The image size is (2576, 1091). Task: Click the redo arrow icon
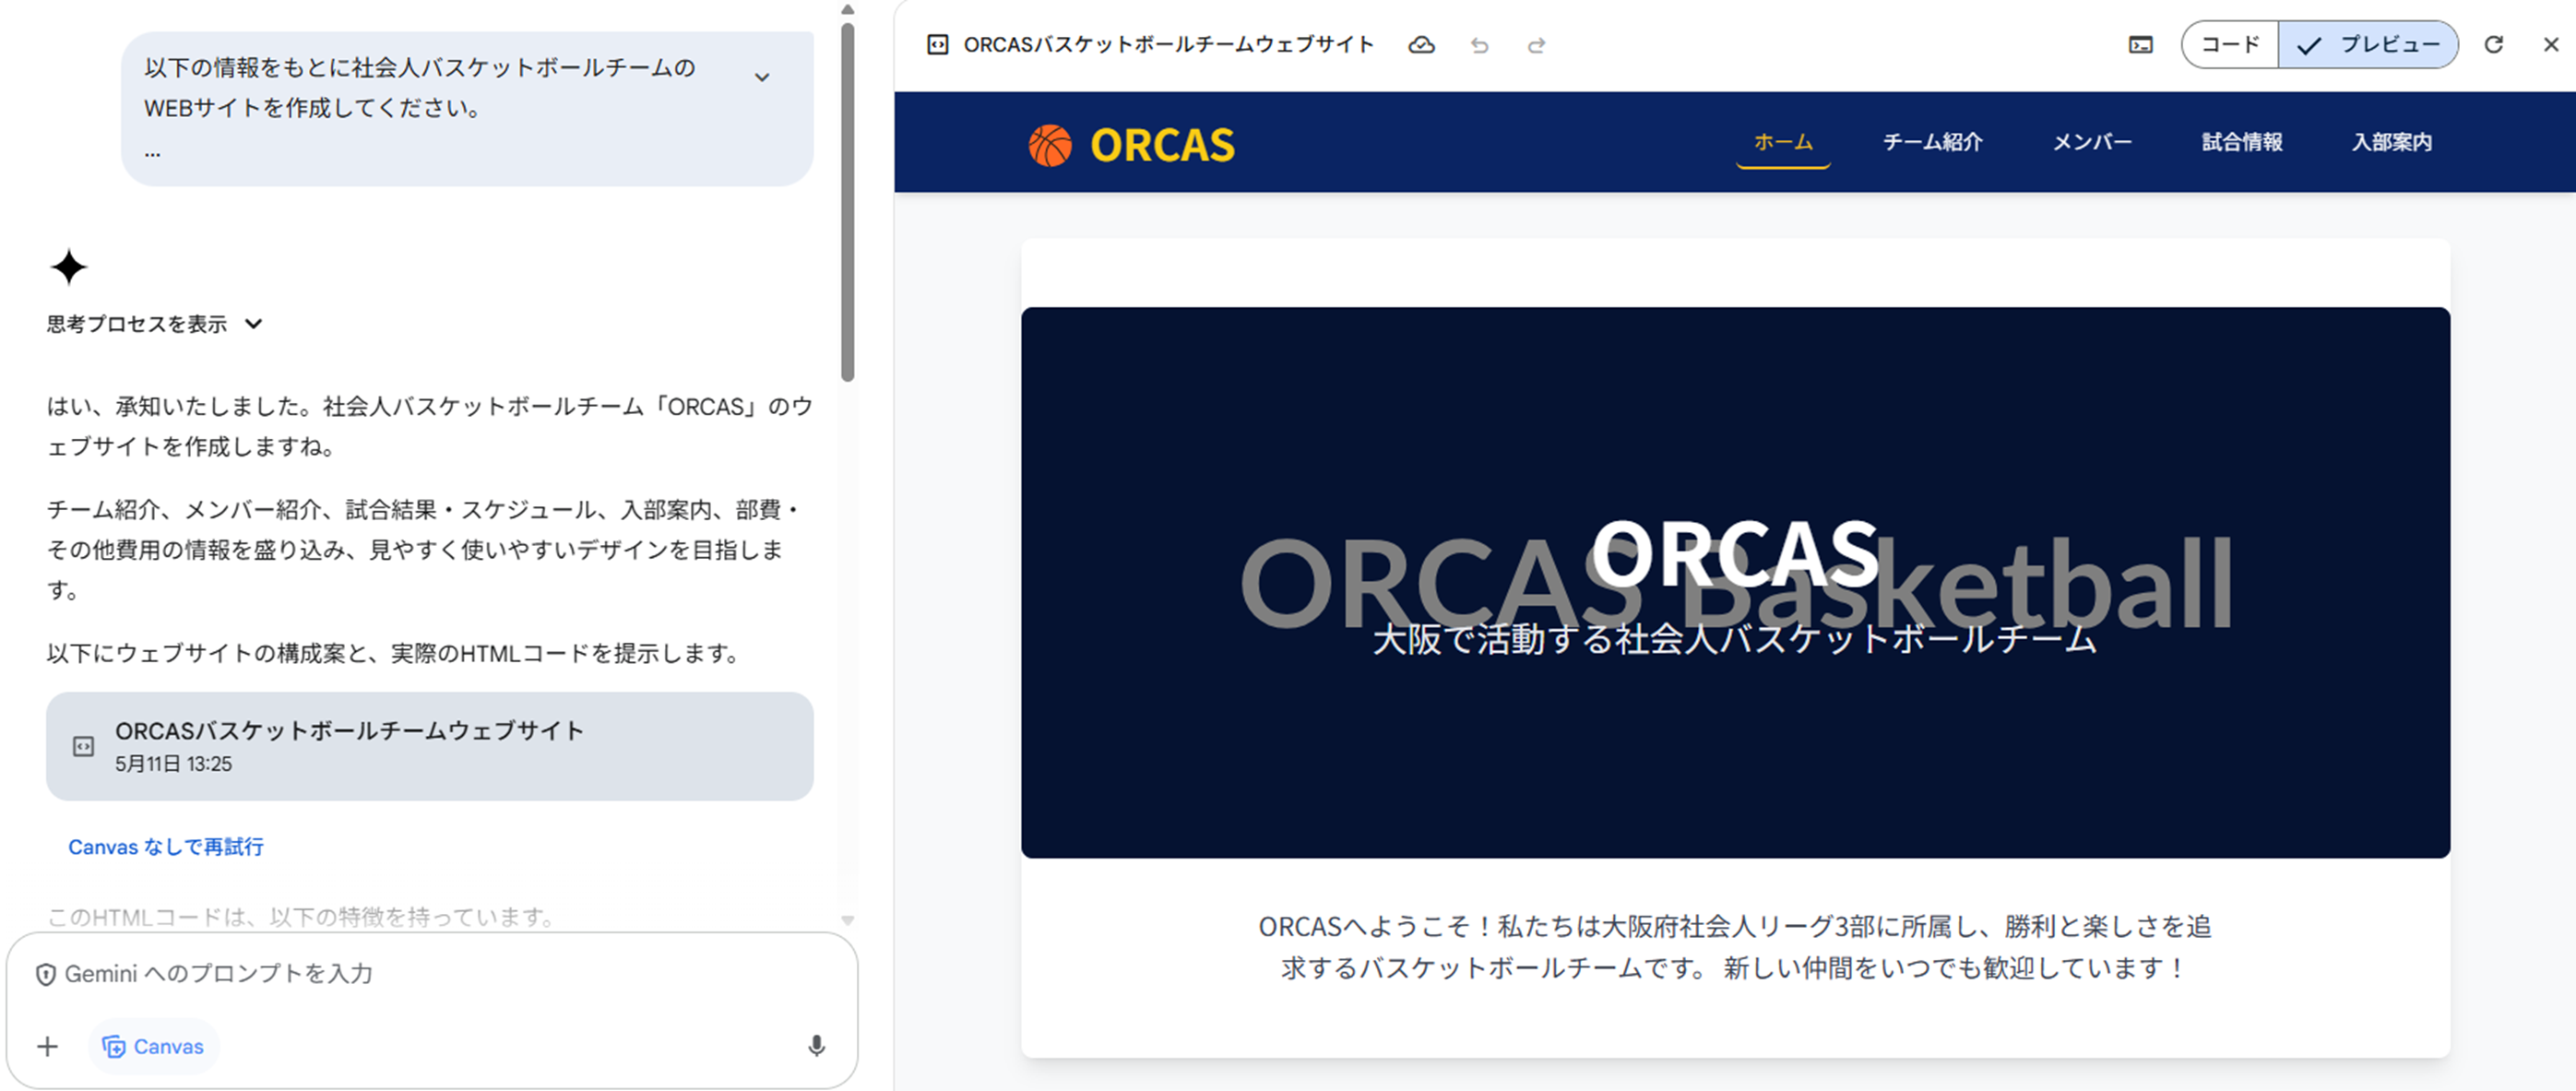(x=1537, y=45)
